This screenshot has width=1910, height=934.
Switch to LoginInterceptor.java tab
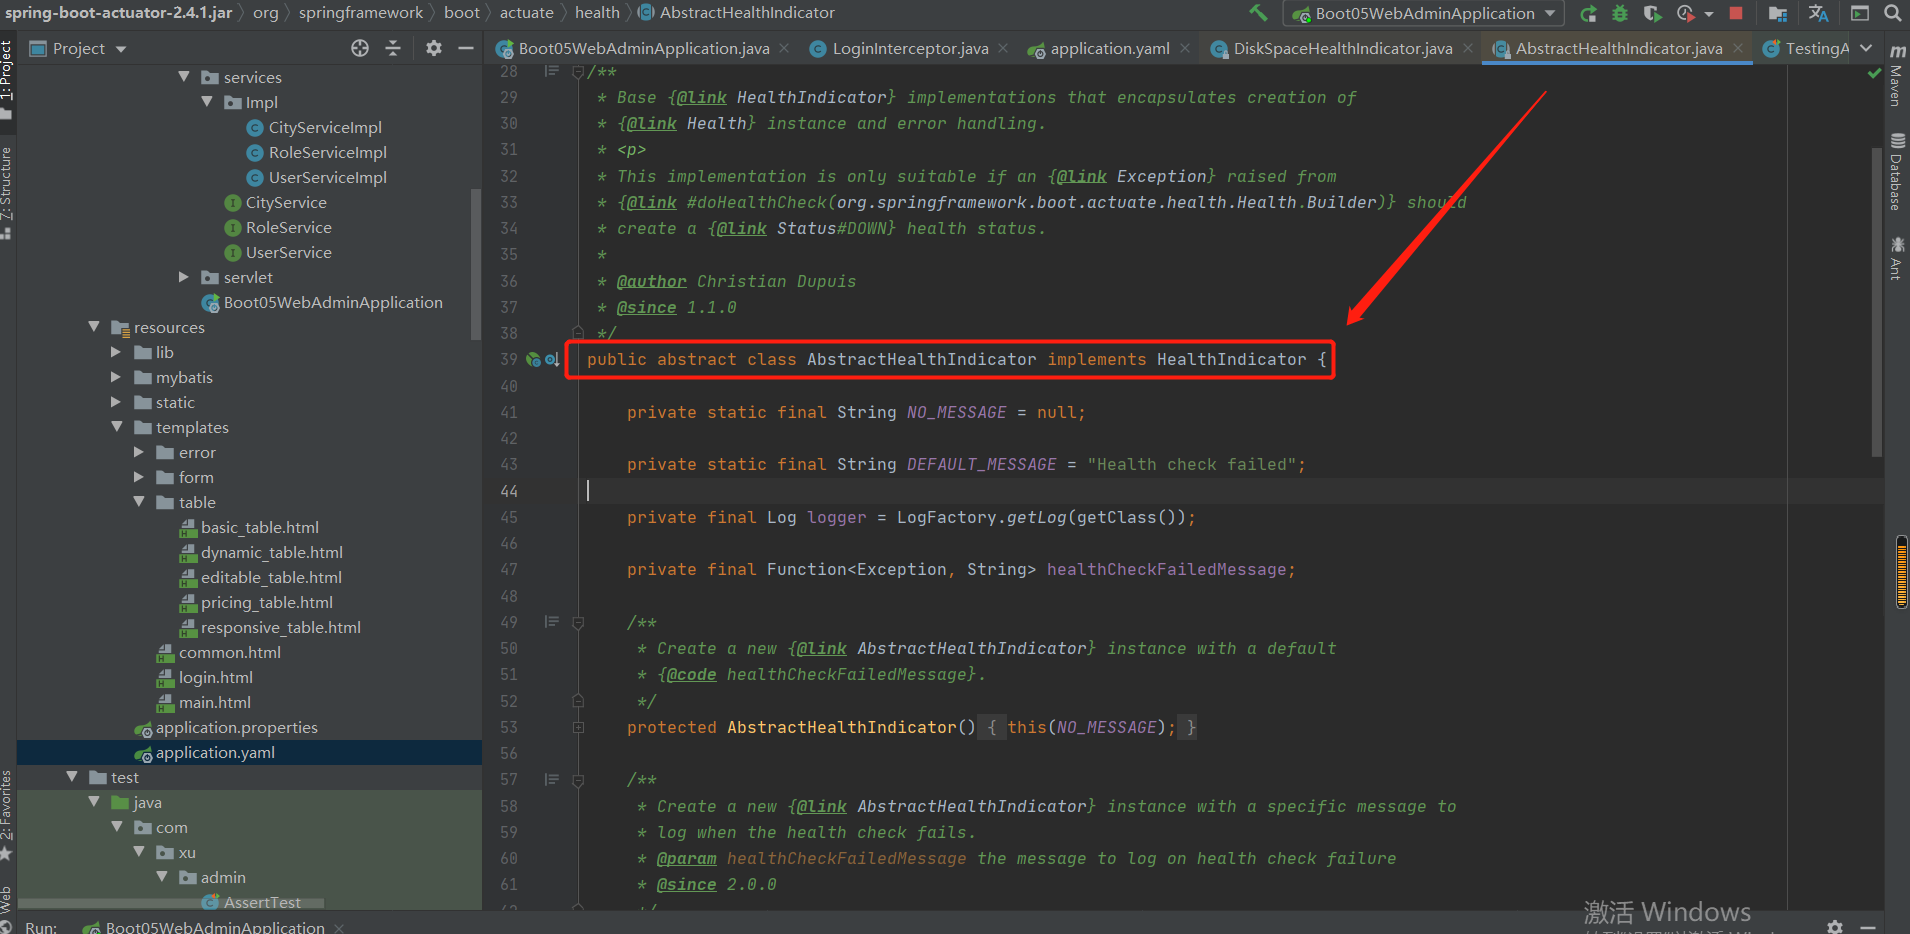click(x=910, y=48)
